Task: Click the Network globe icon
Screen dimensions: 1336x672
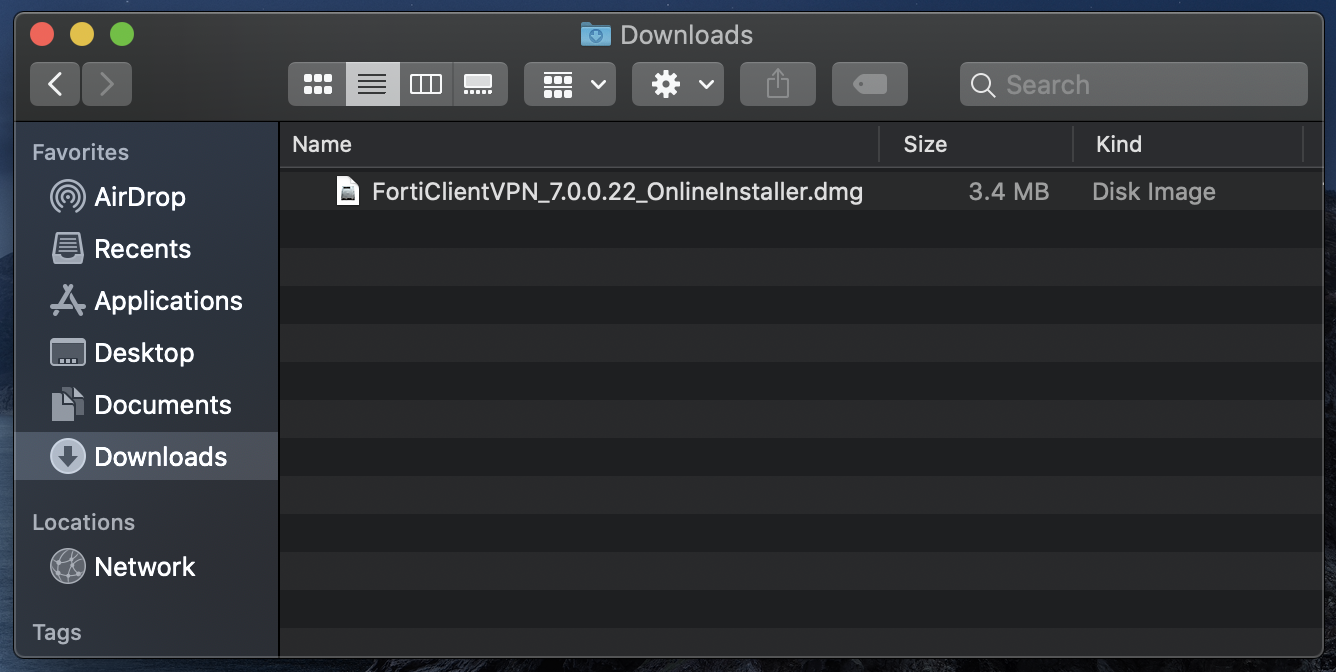Action: click(x=67, y=567)
